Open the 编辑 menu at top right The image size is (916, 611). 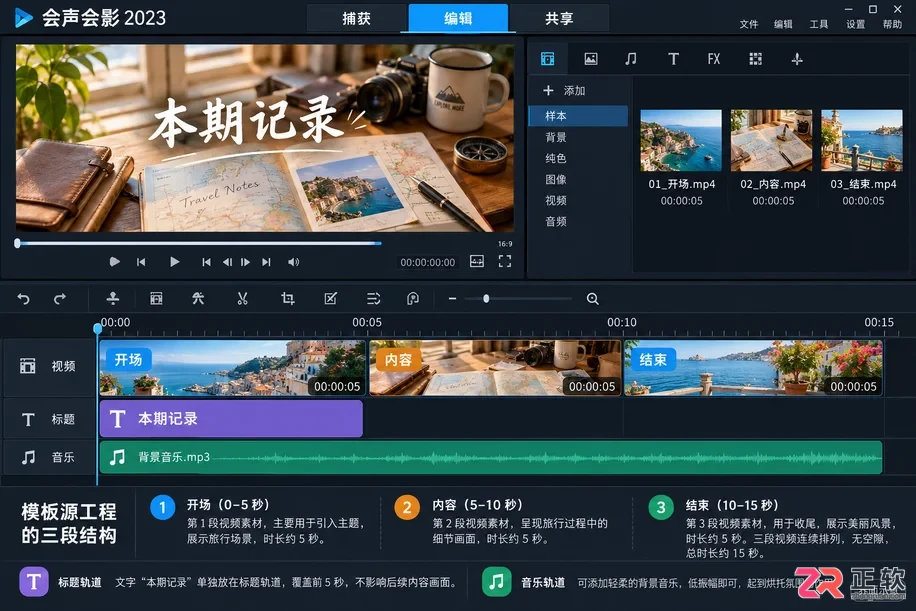[x=783, y=24]
